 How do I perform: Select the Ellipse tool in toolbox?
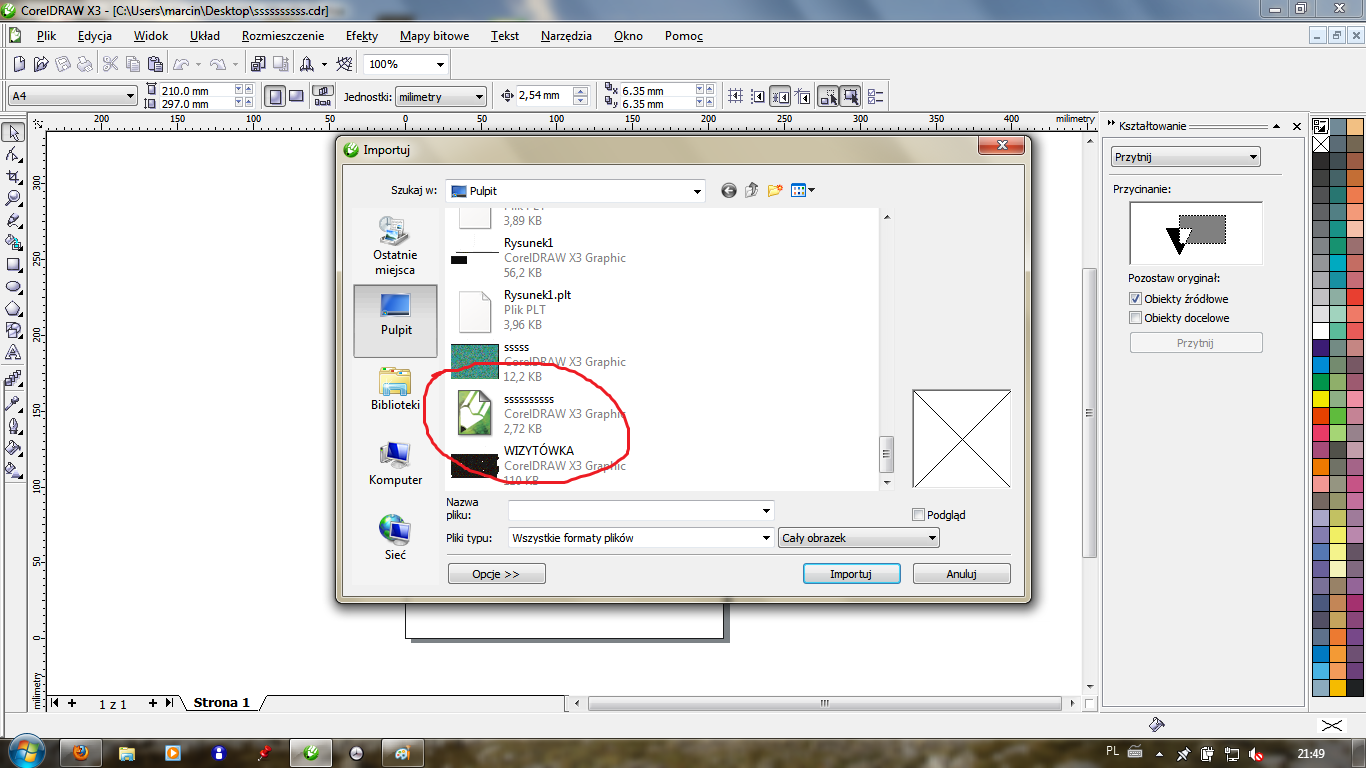coord(14,286)
